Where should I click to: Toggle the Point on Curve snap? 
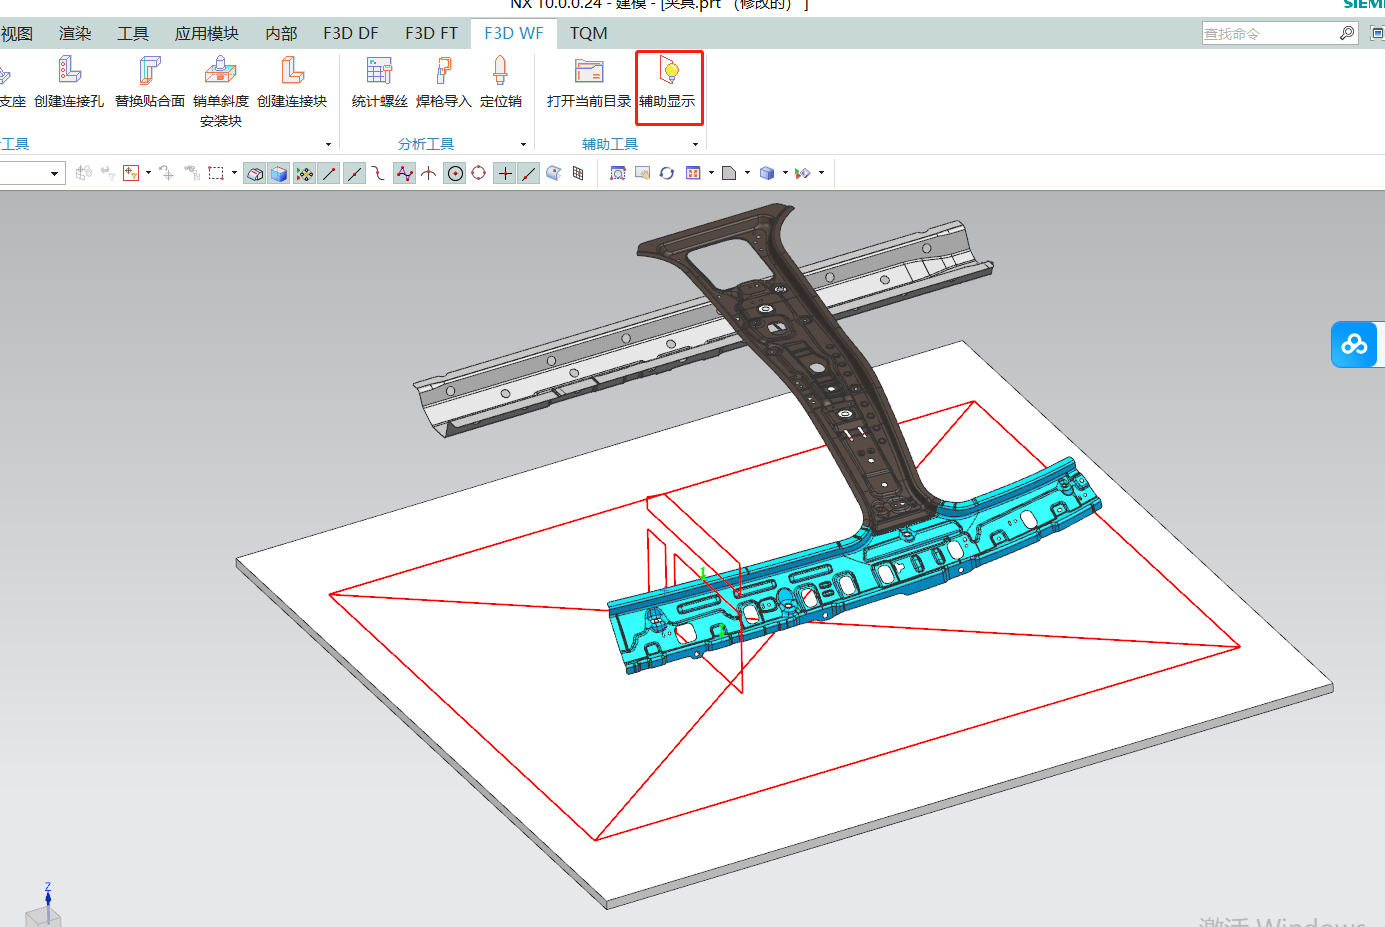click(x=529, y=173)
